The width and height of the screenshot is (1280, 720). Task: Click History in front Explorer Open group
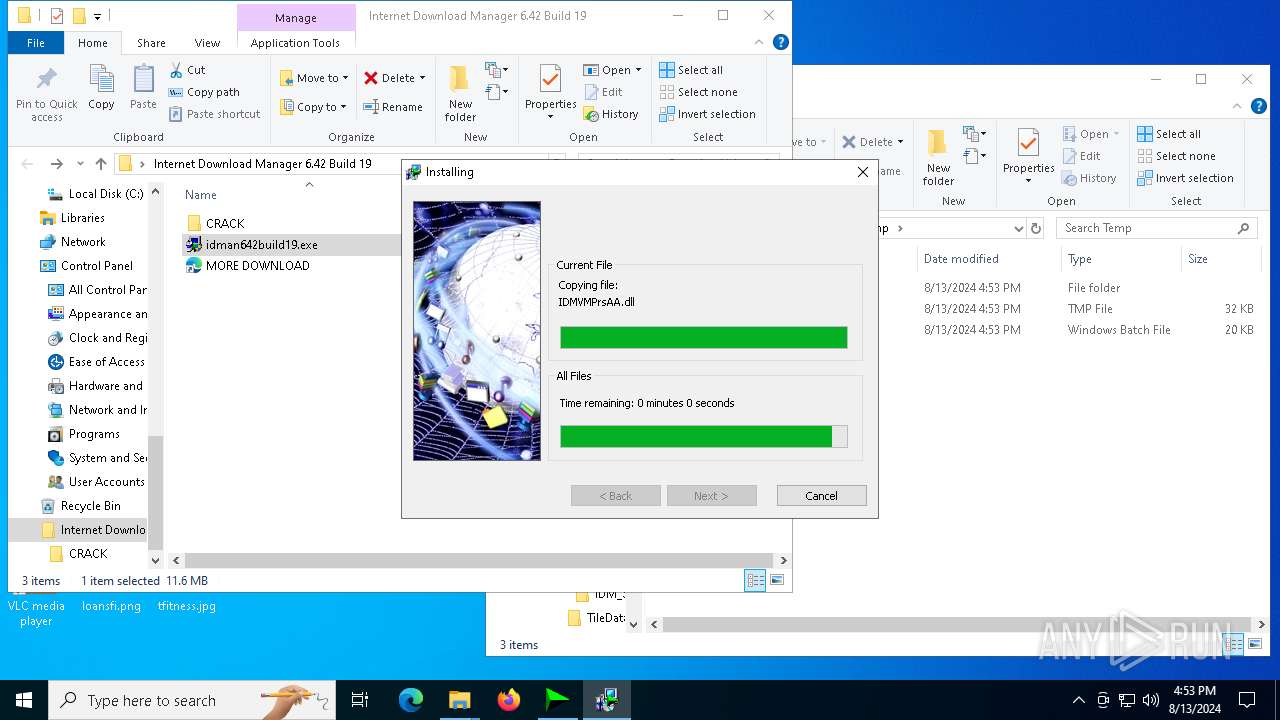(x=611, y=114)
